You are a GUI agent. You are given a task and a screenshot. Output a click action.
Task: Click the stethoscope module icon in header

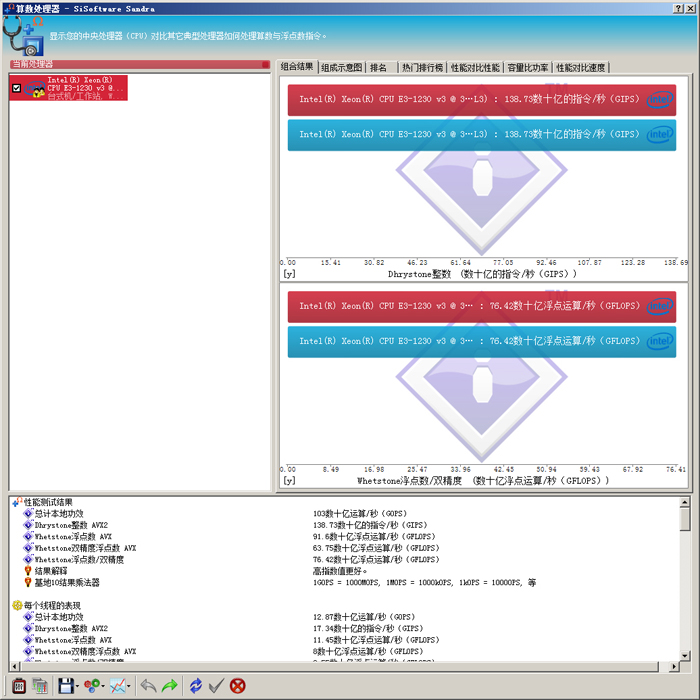click(x=23, y=35)
